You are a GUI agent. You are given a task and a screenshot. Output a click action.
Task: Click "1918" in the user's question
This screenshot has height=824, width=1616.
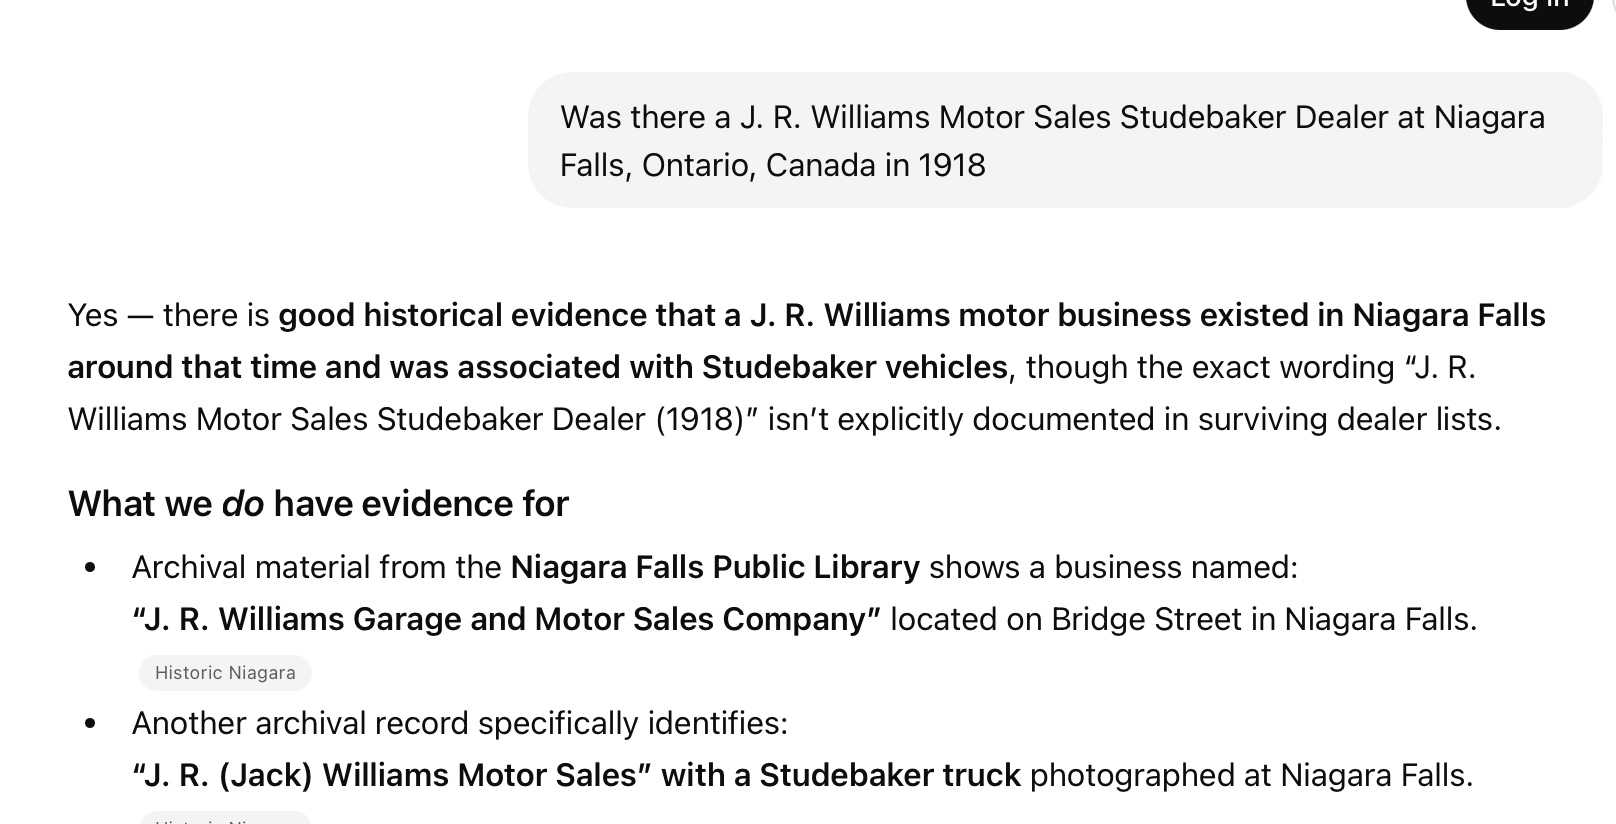click(x=951, y=165)
